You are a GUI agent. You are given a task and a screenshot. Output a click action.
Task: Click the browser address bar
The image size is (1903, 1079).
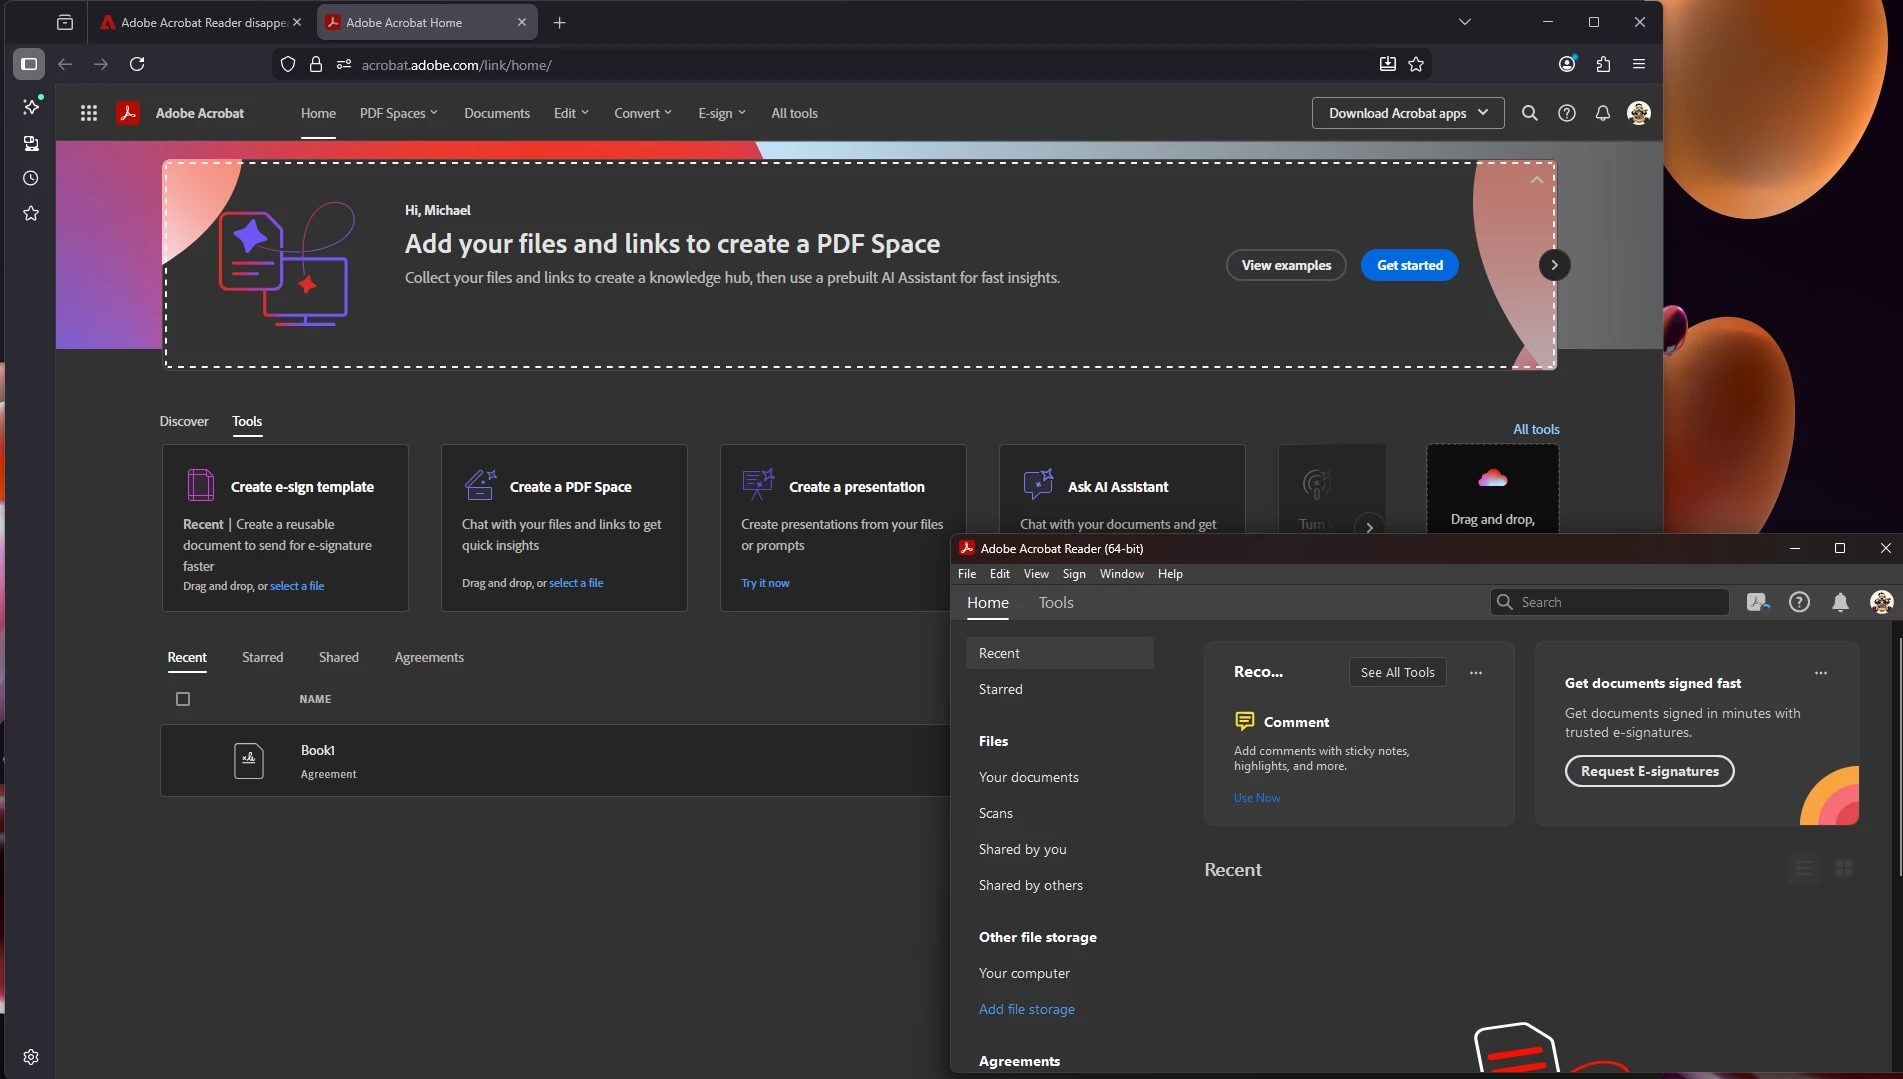850,64
